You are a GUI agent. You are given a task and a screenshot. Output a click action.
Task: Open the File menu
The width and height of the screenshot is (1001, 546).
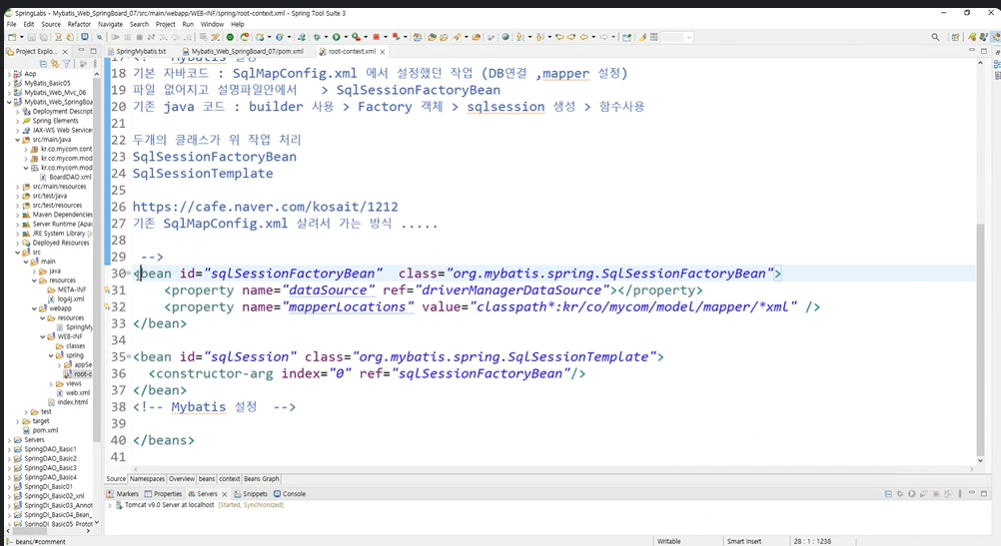pos(11,24)
